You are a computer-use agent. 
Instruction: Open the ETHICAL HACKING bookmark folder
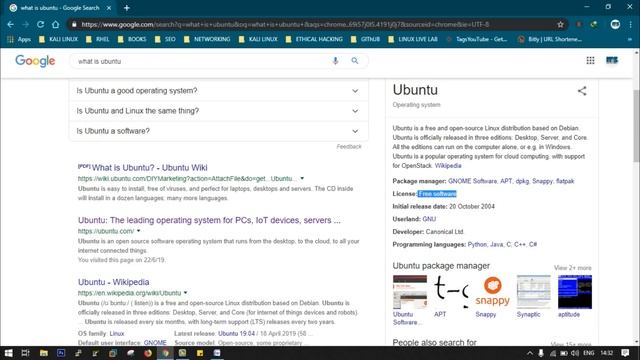314,39
